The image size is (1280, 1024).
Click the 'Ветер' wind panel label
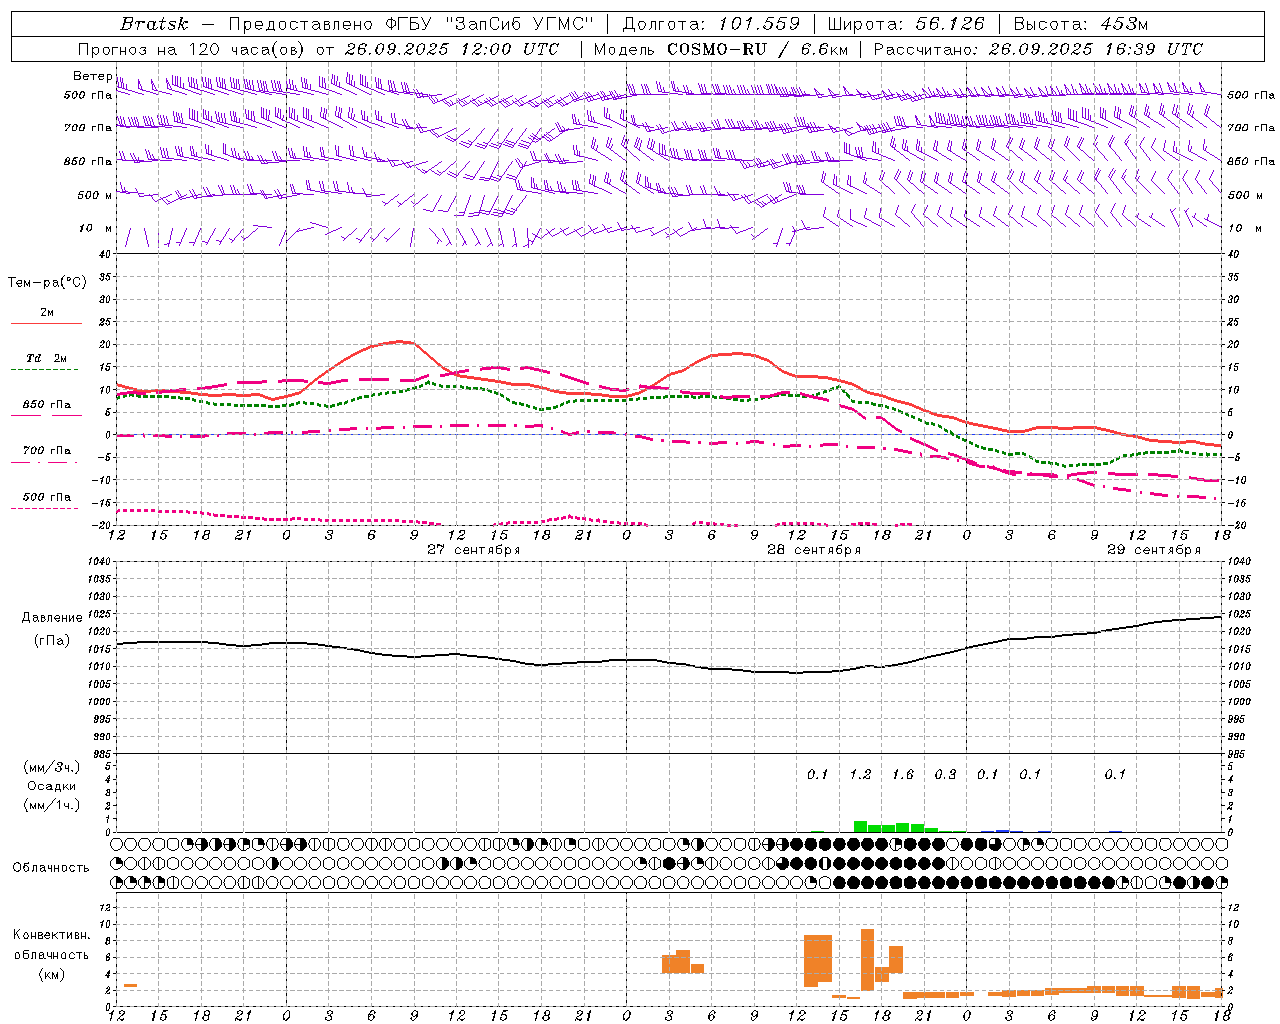92,76
